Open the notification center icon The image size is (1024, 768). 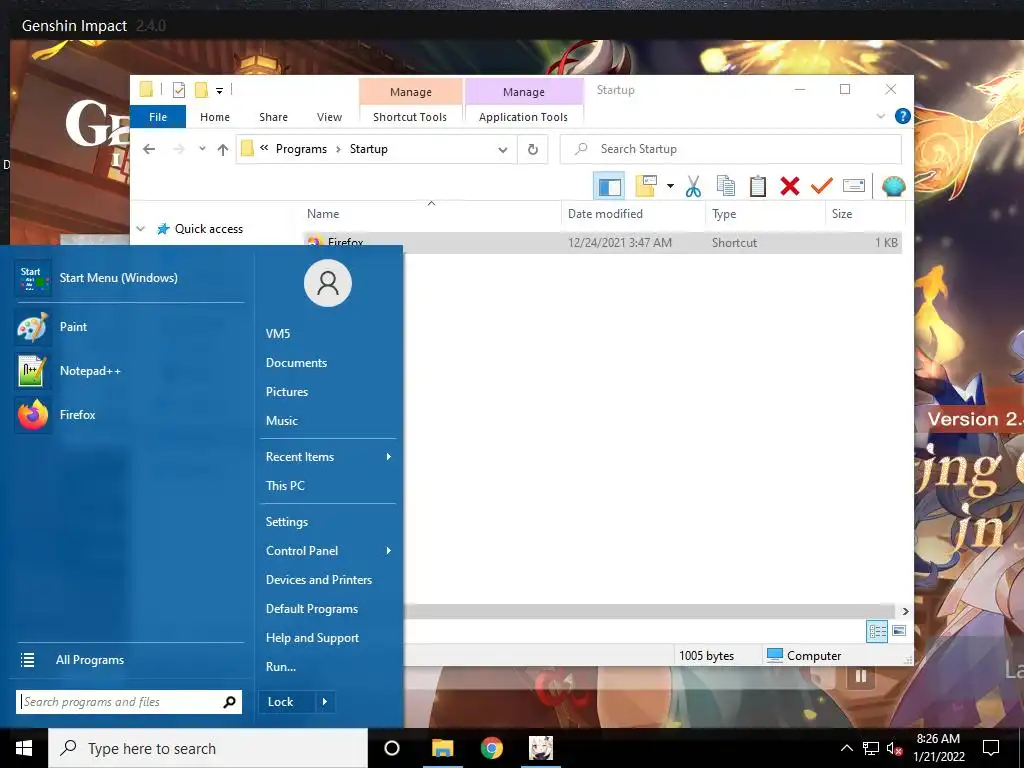[x=991, y=748]
